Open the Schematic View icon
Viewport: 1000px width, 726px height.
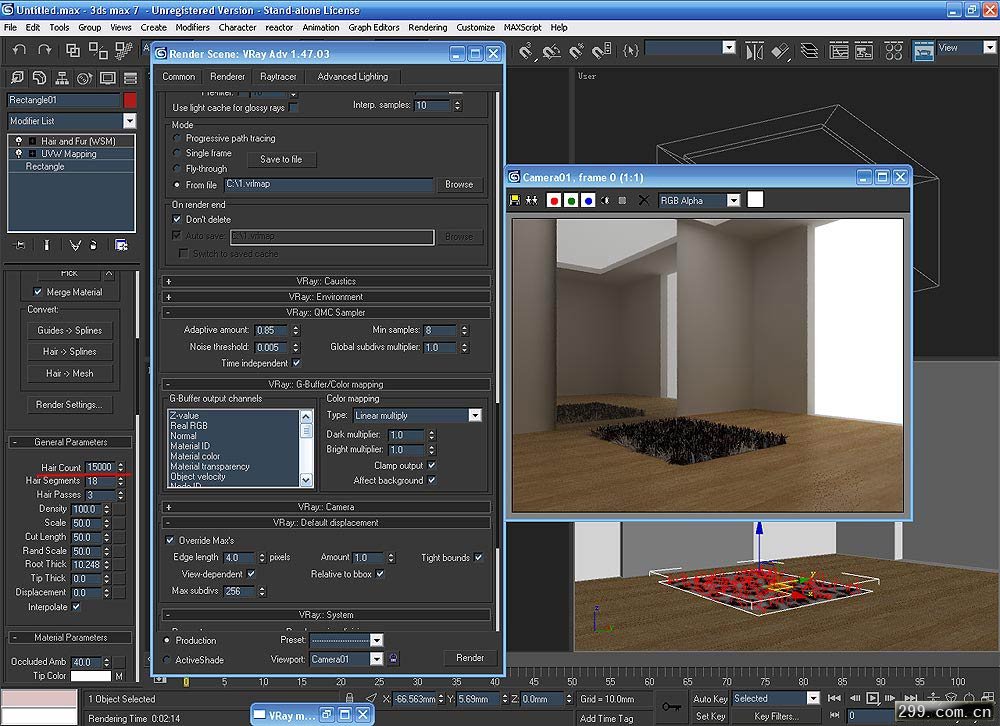[864, 50]
